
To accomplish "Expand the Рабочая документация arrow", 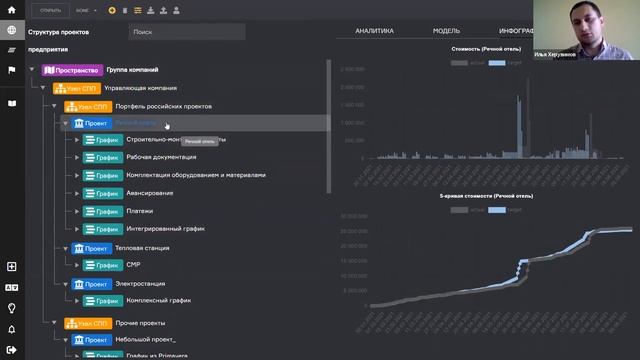I will point(77,157).
